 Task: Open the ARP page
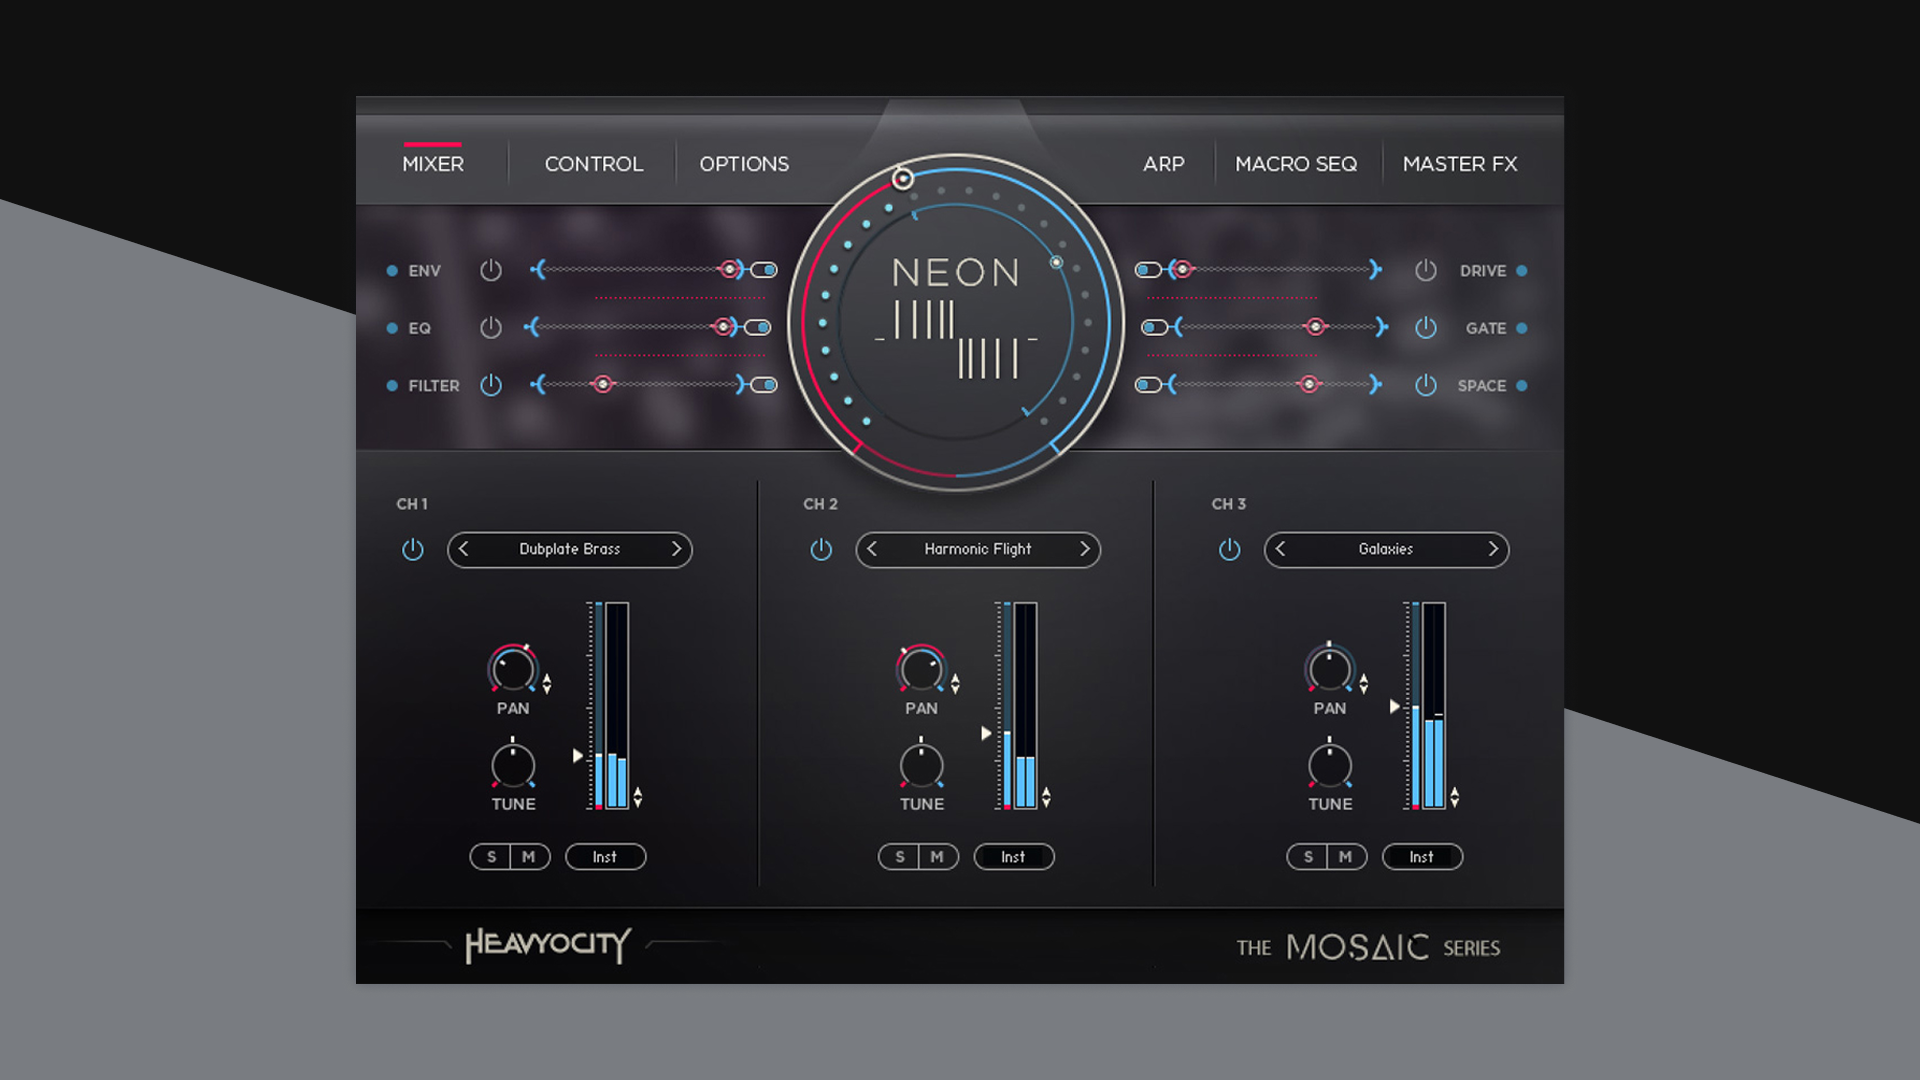click(1164, 163)
